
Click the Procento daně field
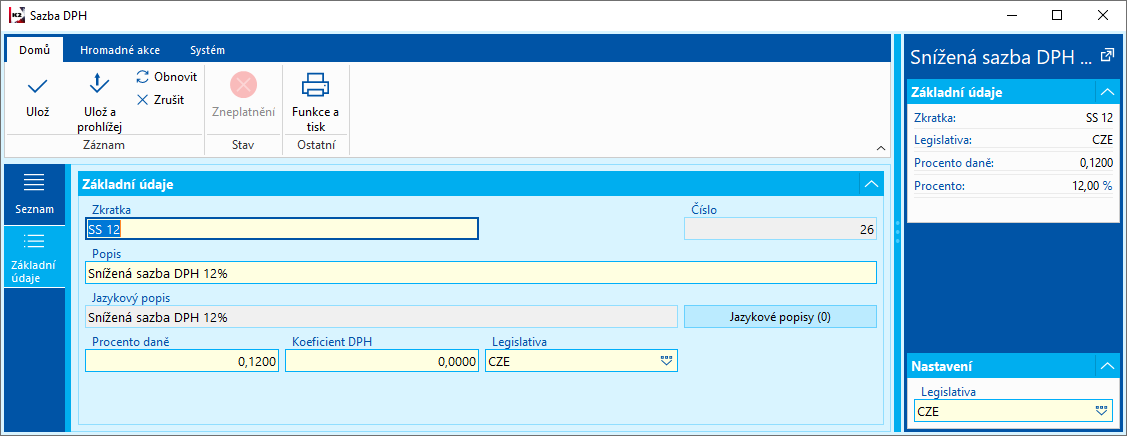click(x=182, y=361)
